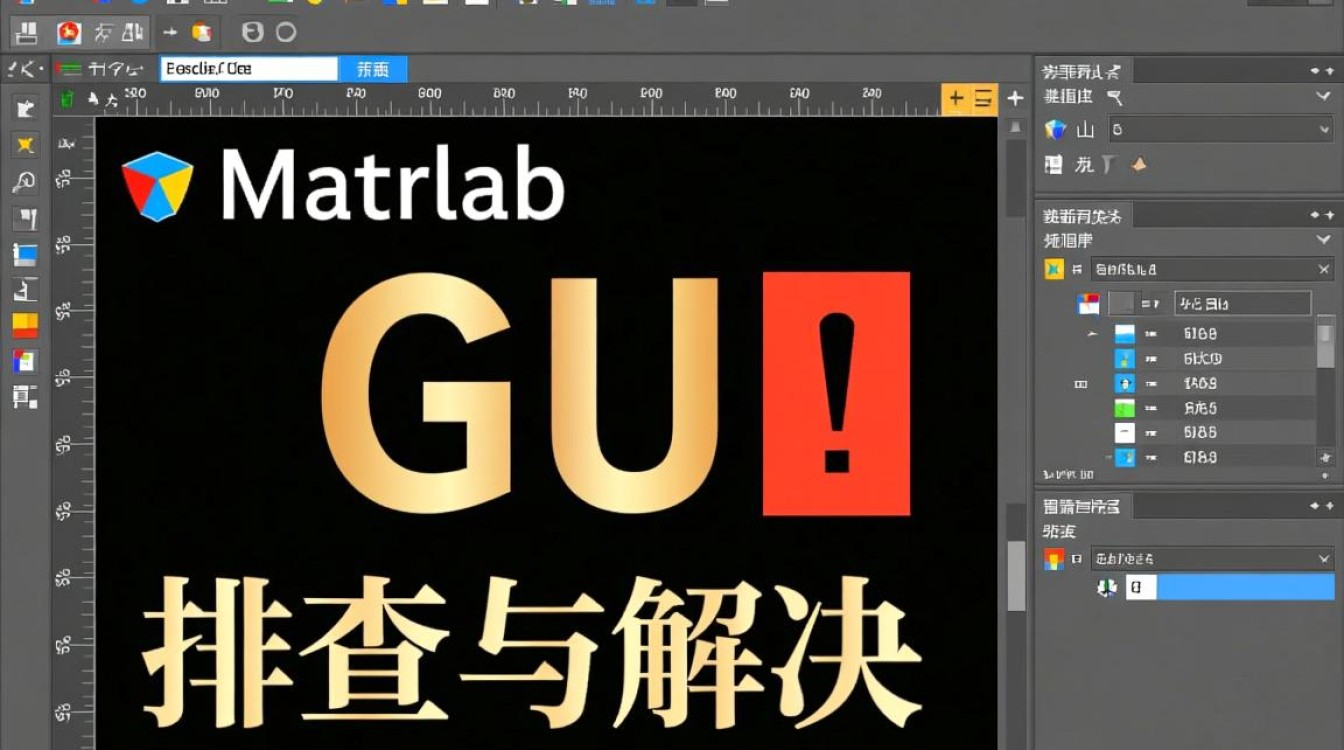
Task: Click the bright blue bar in bottom panel
Action: tap(1245, 587)
